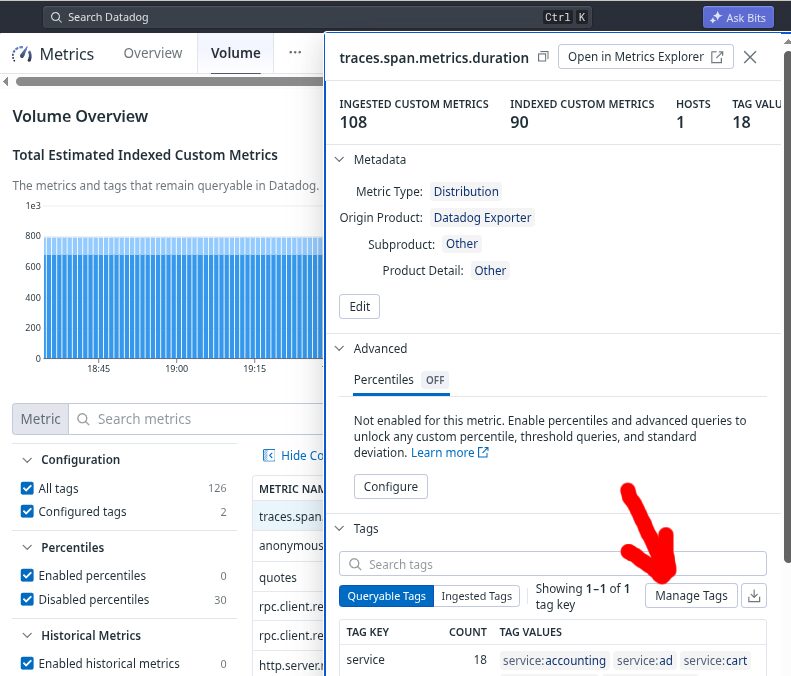The height and width of the screenshot is (676, 791).
Task: Click the Datadog Exporter origin tag
Action: [x=482, y=218]
